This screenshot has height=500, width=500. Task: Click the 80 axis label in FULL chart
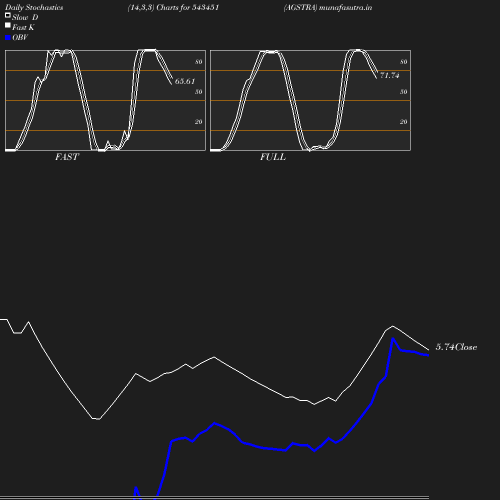click(x=404, y=62)
